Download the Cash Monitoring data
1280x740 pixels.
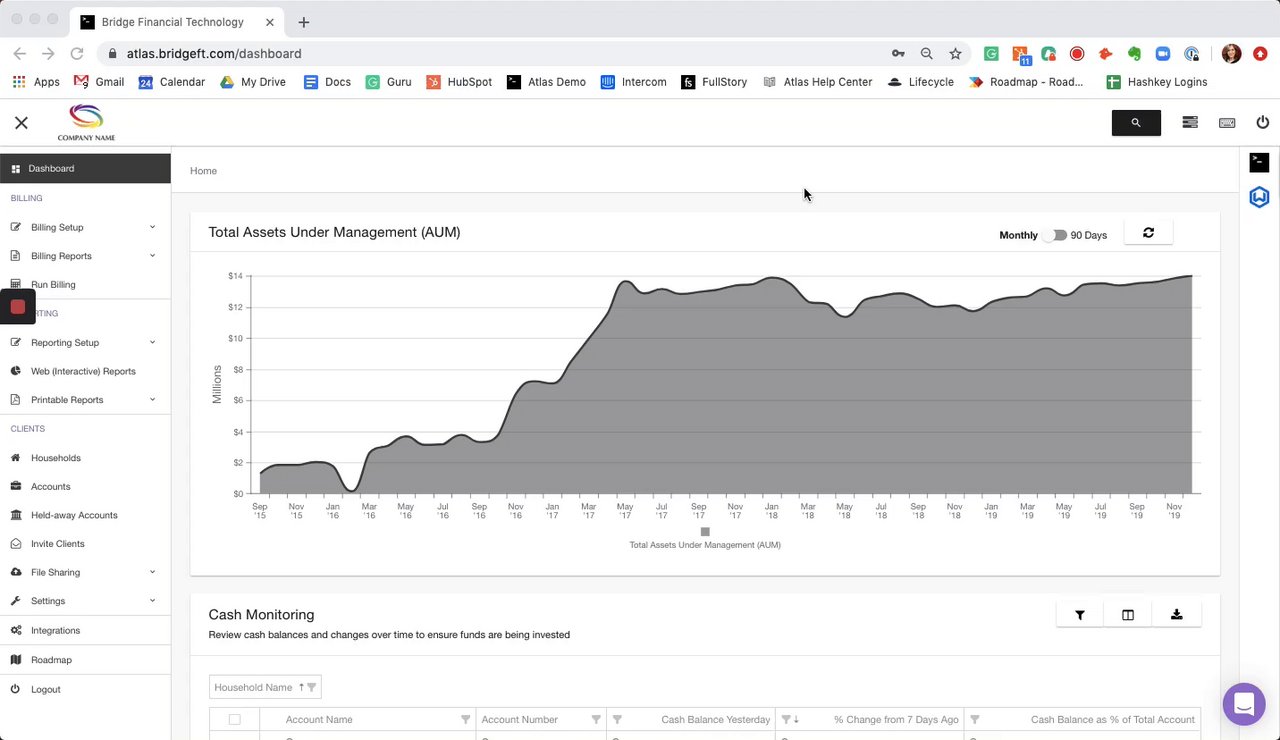1176,615
